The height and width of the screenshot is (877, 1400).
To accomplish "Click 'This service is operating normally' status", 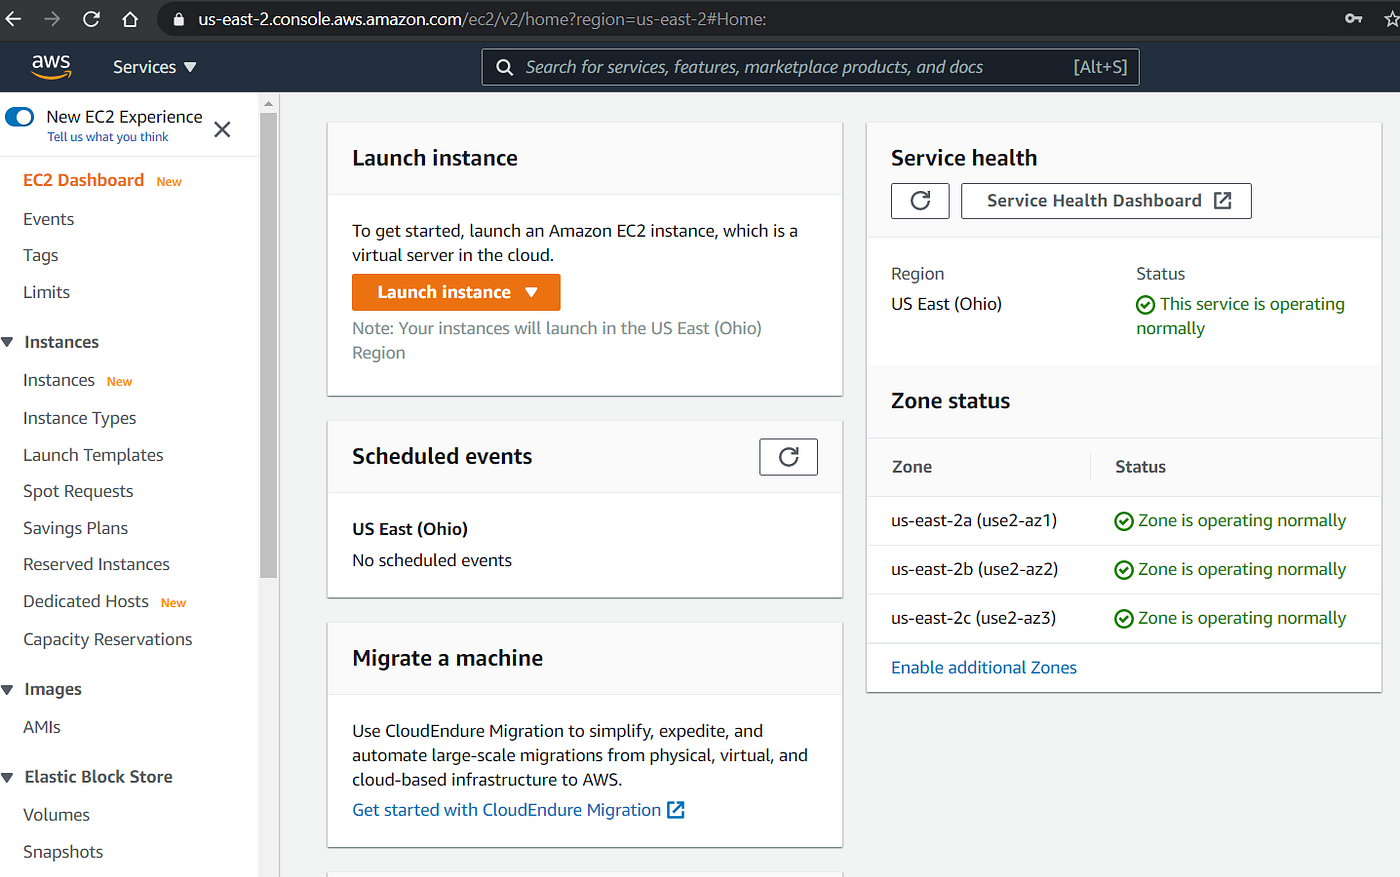I will click(x=1240, y=316).
